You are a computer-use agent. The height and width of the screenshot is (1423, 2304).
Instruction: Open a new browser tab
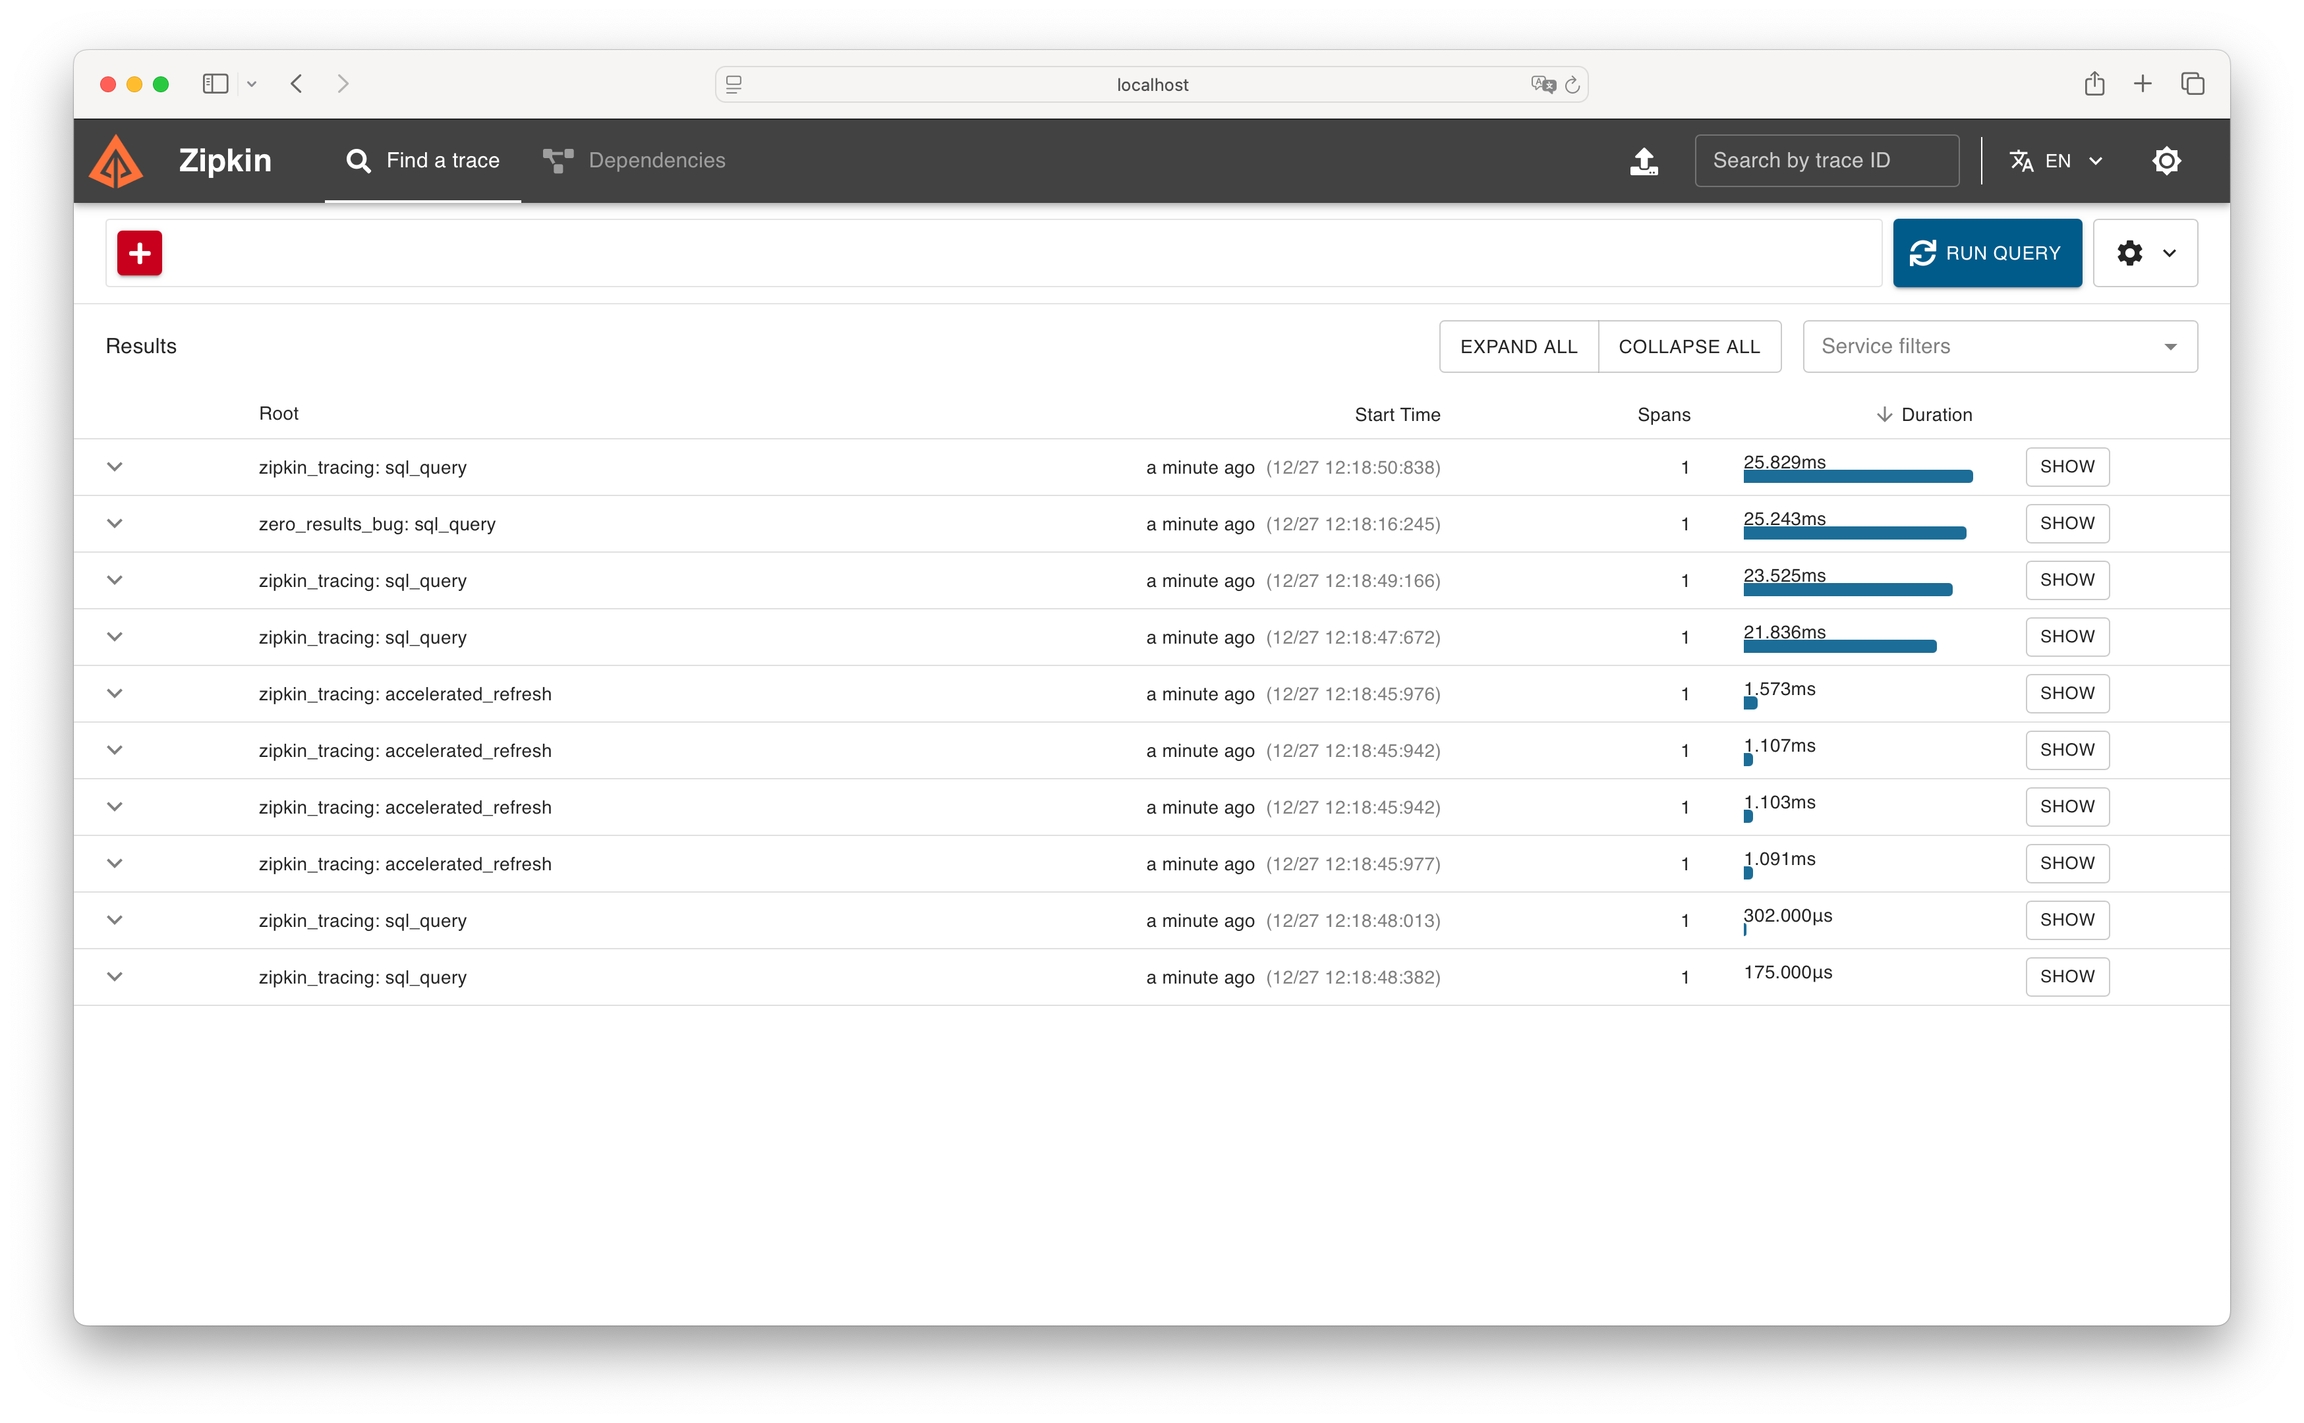click(x=2142, y=84)
